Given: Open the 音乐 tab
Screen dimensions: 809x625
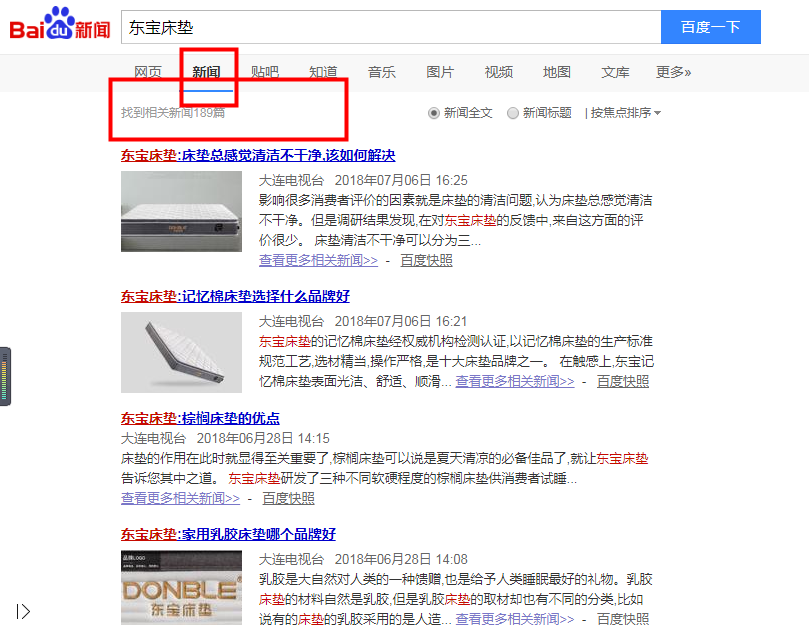Looking at the screenshot, I should 382,72.
